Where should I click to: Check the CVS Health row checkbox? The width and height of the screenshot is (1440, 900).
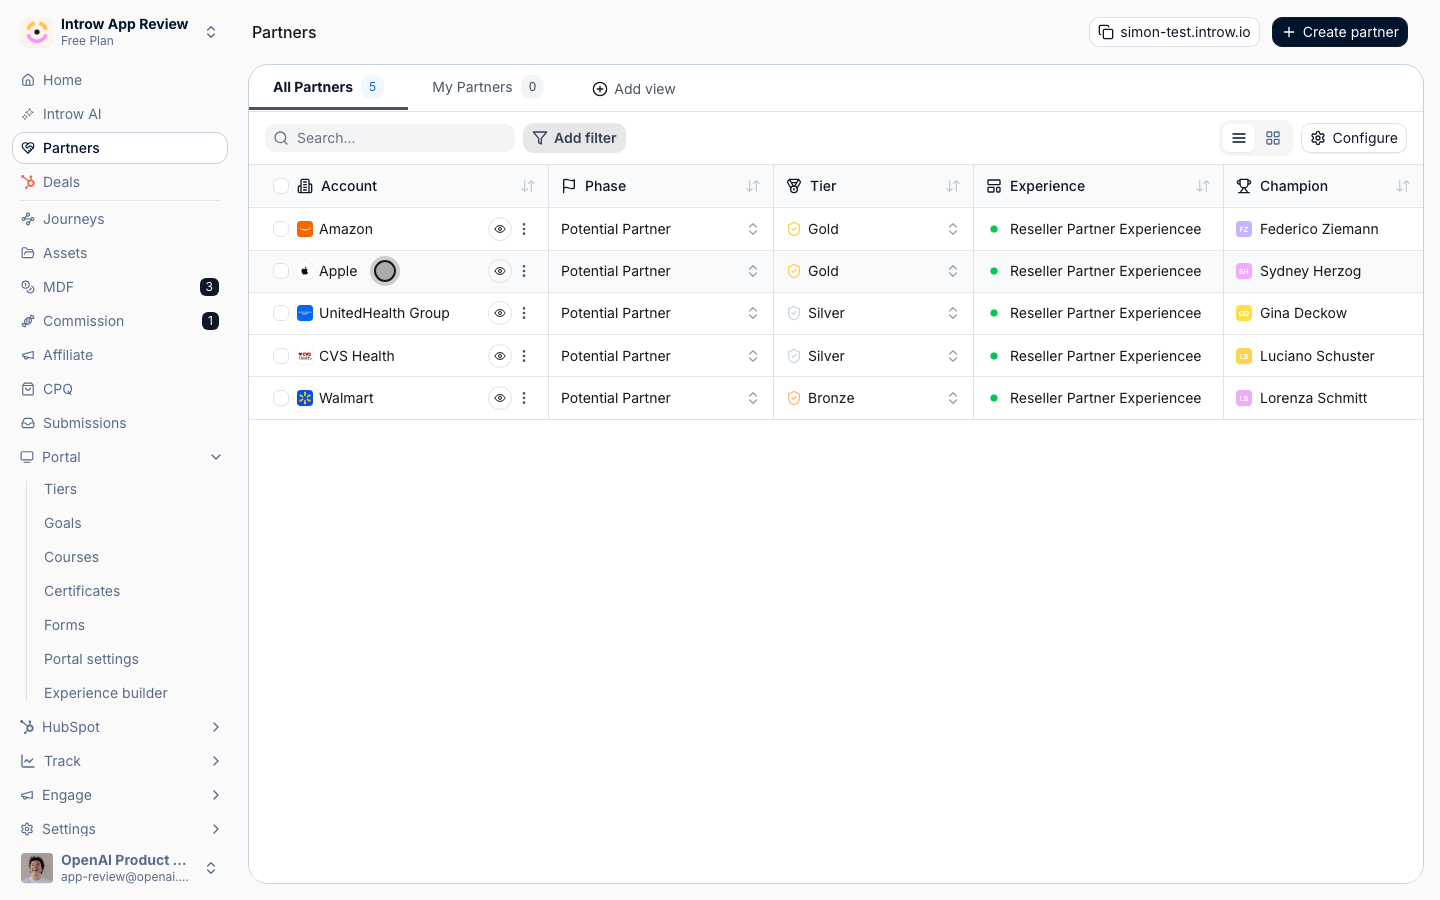coord(281,356)
